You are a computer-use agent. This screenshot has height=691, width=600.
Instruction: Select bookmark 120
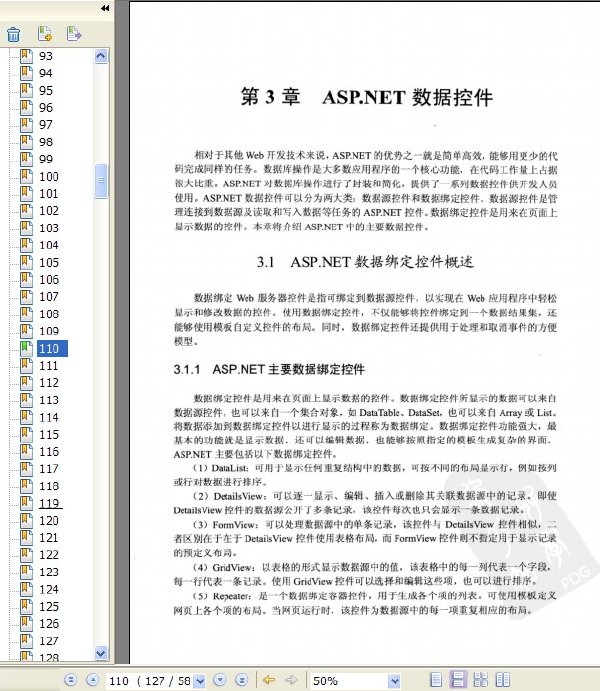49,520
